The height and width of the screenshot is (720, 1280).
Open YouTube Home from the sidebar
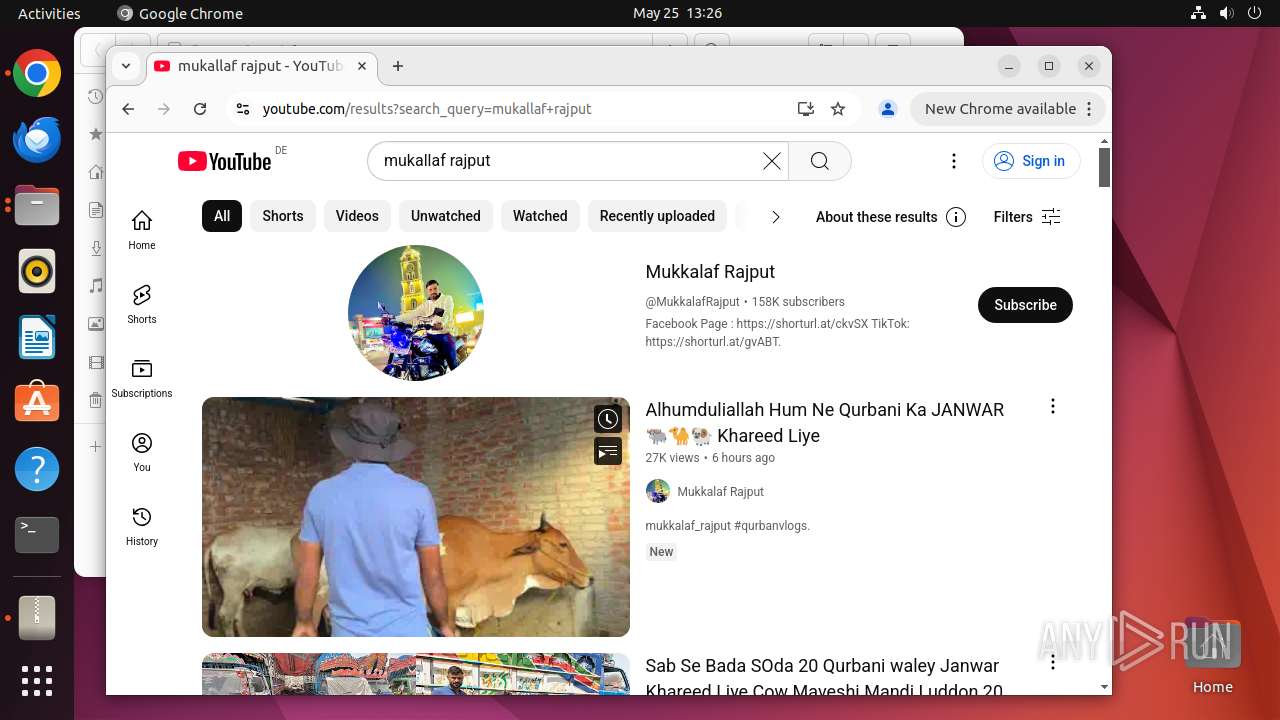[x=142, y=230]
